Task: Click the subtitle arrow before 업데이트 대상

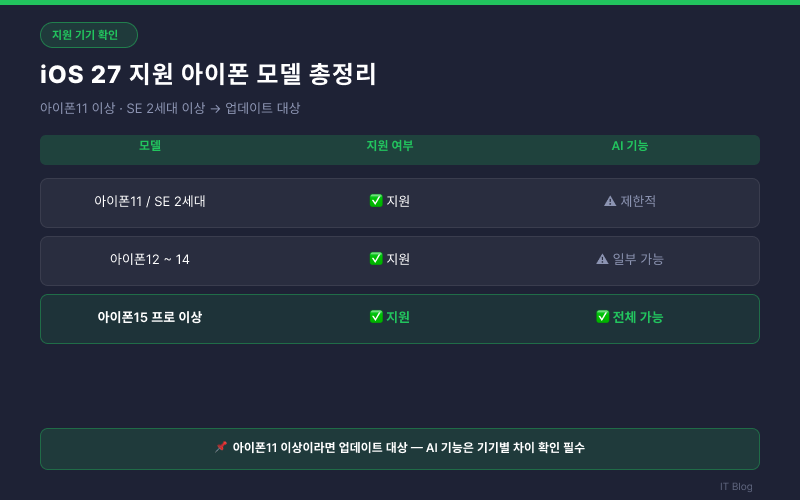Action: [215, 109]
